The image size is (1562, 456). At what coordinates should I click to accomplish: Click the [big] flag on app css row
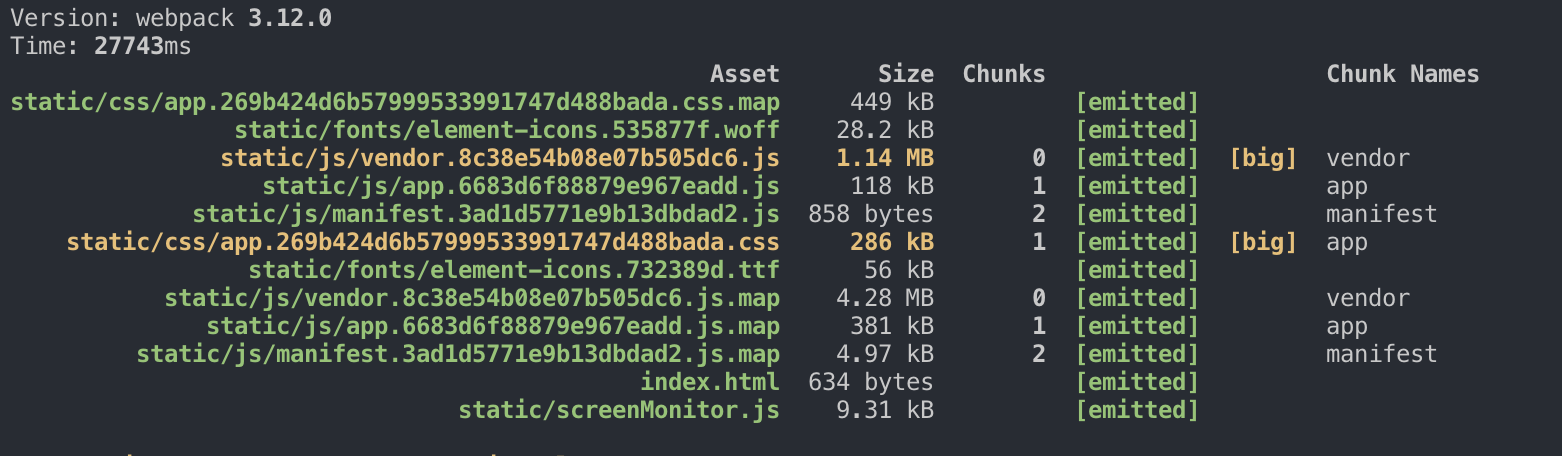coord(1263,242)
